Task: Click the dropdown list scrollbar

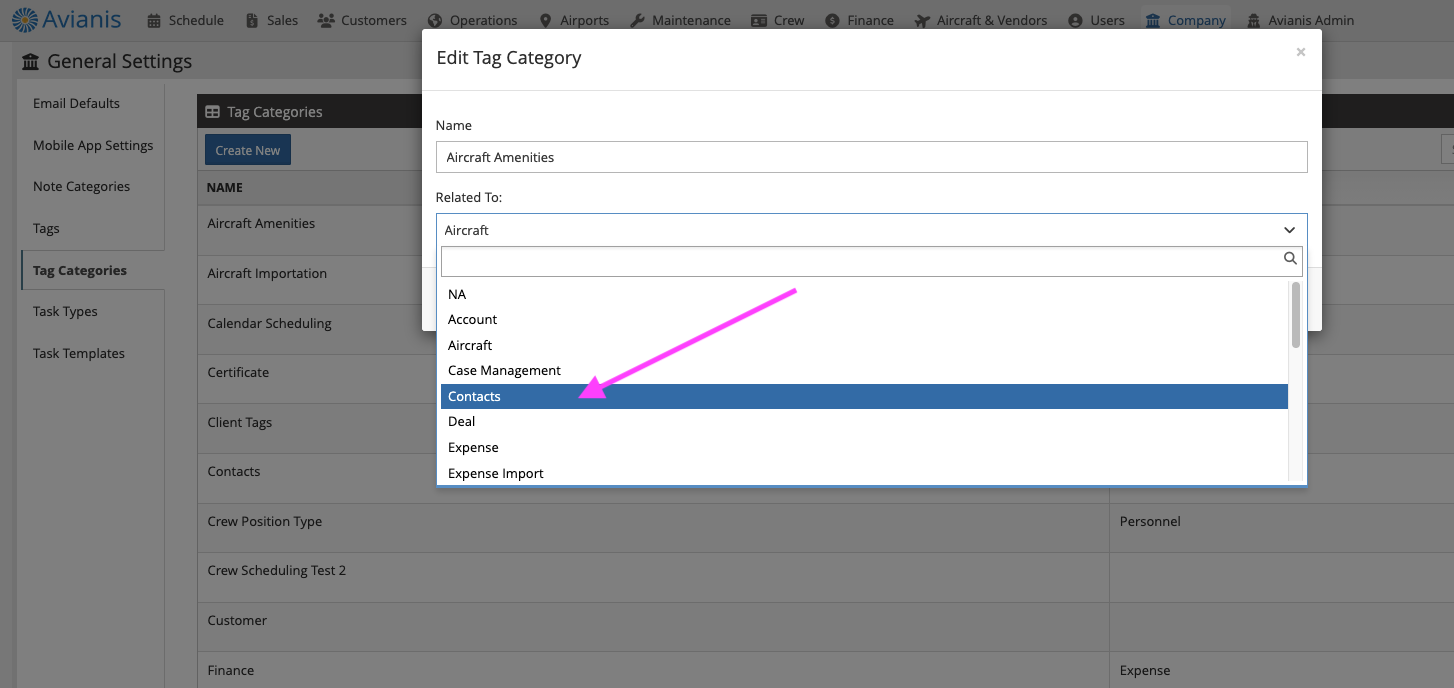Action: (1295, 315)
